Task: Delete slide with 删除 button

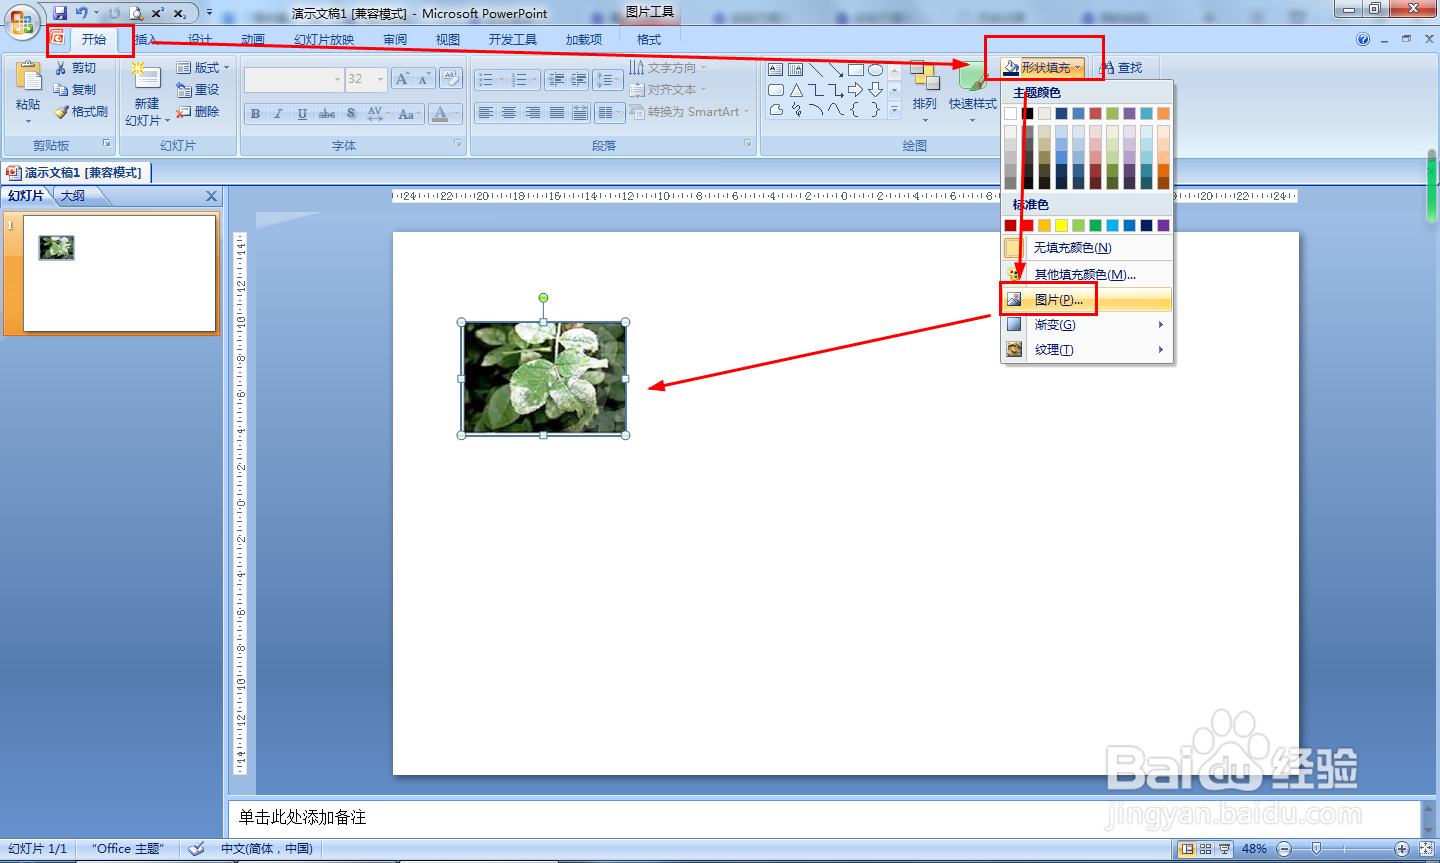Action: 198,112
